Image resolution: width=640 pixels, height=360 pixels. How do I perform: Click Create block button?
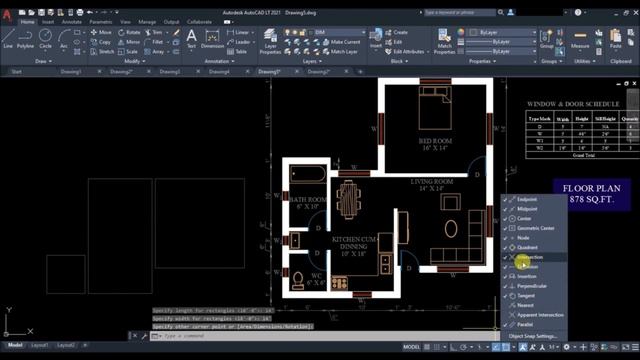396,32
